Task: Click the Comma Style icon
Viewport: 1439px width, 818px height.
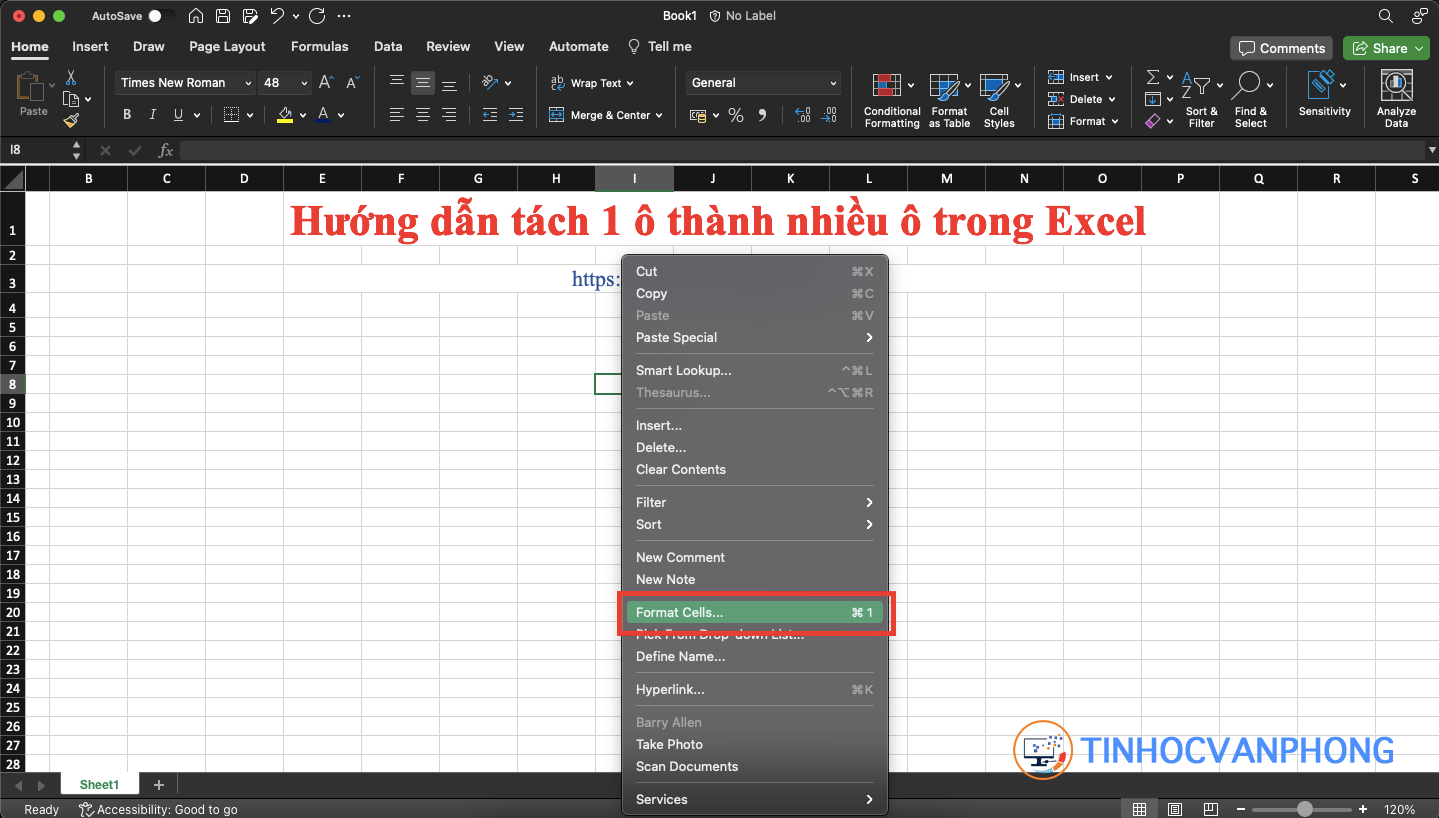Action: (x=762, y=116)
